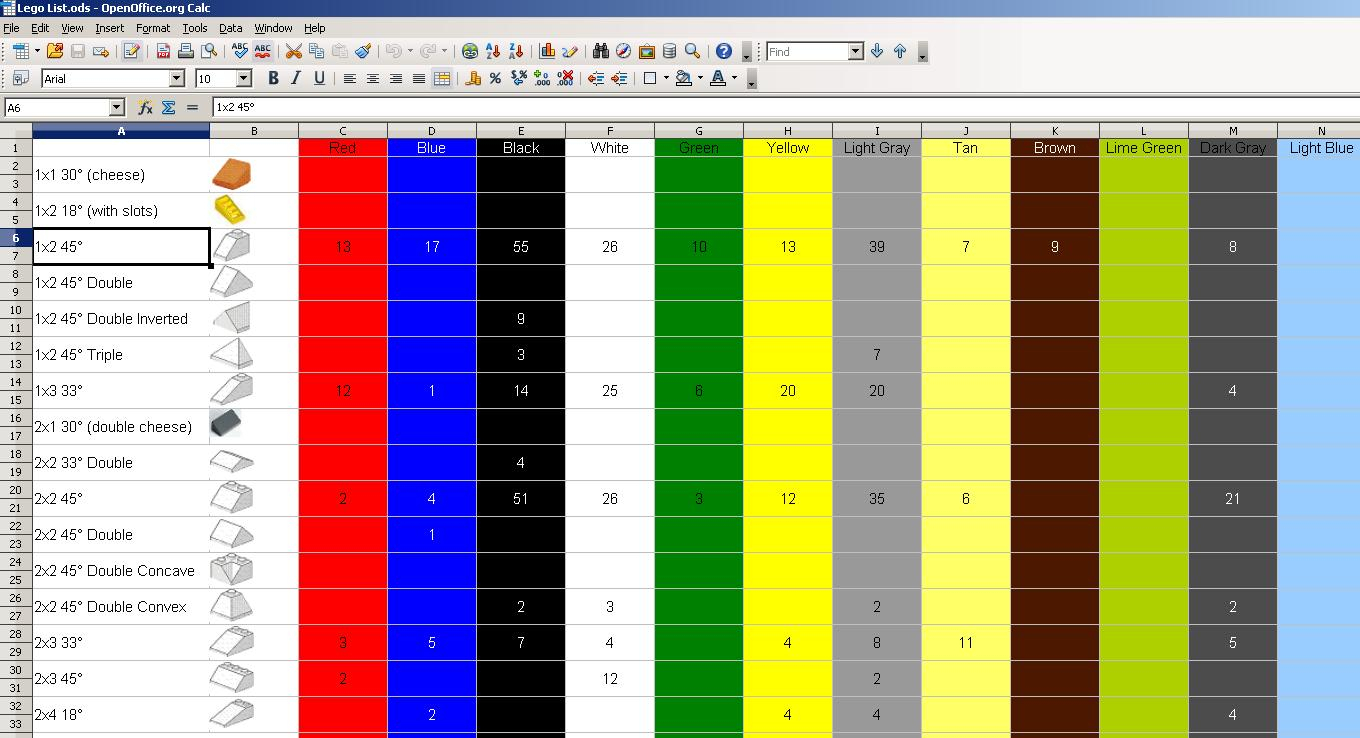
Task: Open the Borders dropdown arrow
Action: click(666, 78)
